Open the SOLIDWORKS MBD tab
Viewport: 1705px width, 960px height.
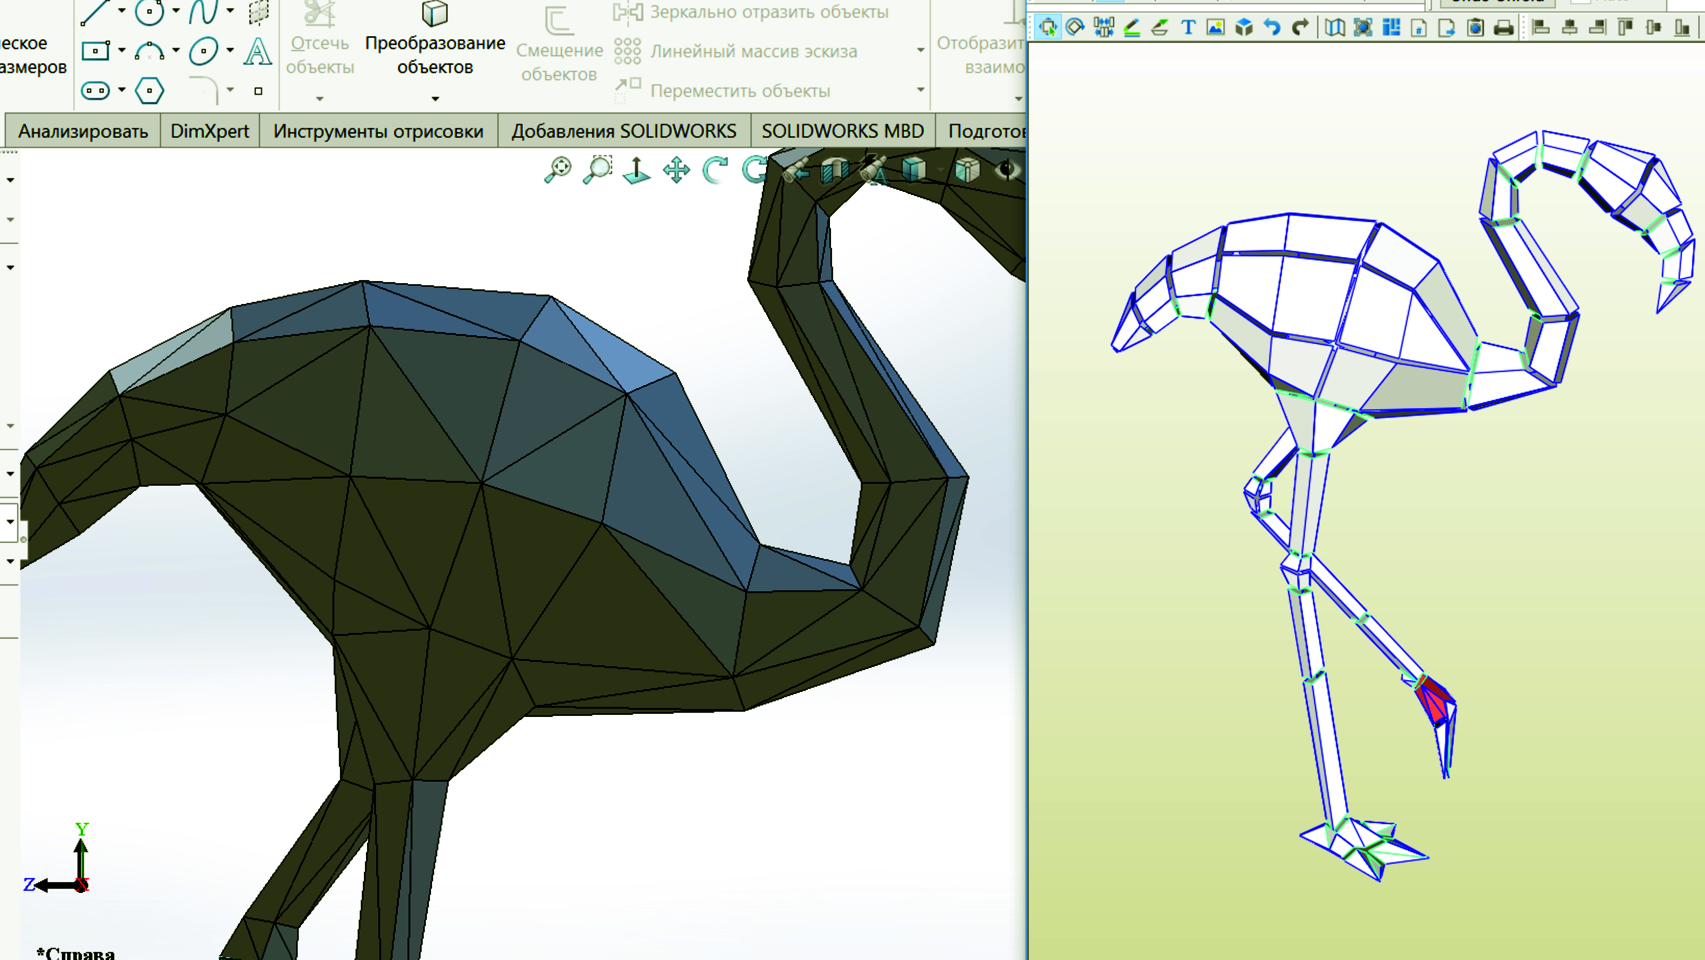coord(843,131)
